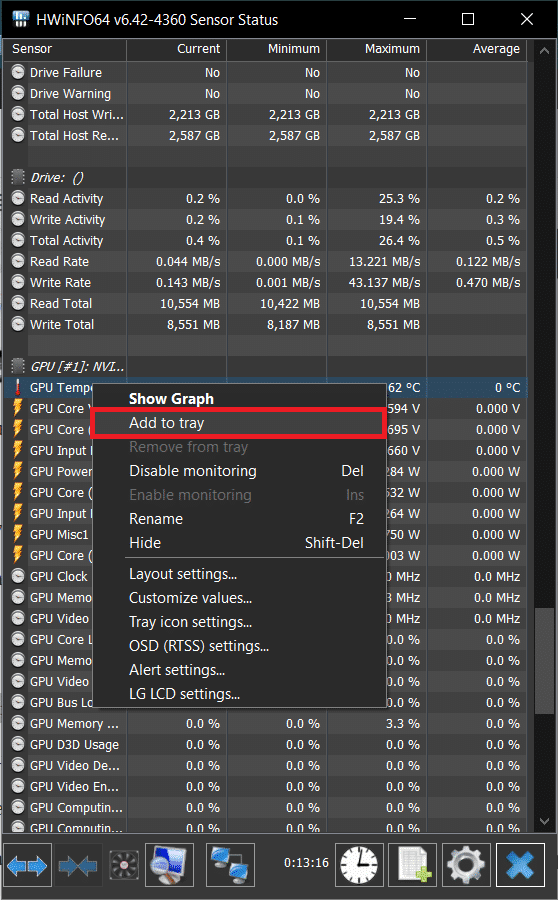Click the 0:13:16 elapsed time display
The width and height of the screenshot is (558, 900).
pyautogui.click(x=307, y=863)
